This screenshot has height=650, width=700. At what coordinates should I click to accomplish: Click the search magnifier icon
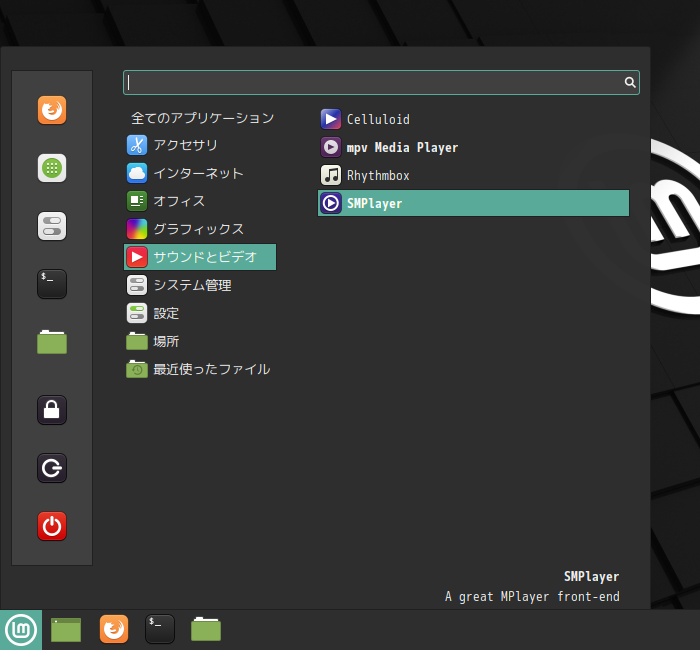point(630,82)
